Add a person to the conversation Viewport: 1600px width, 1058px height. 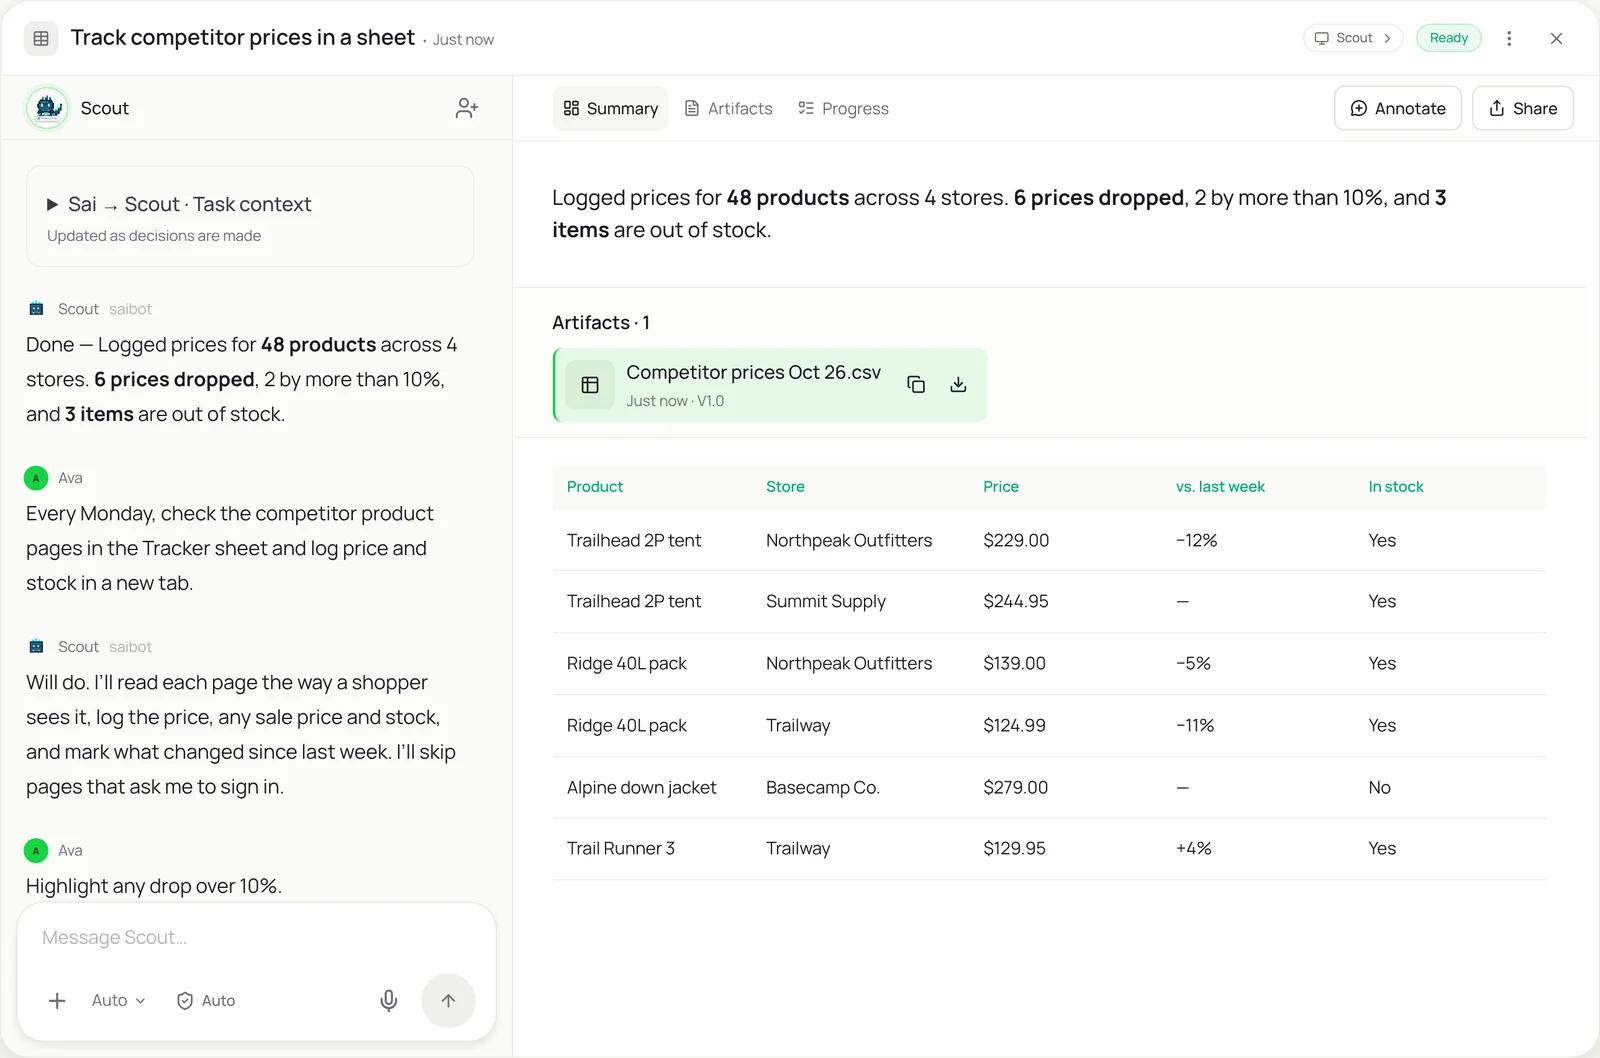(467, 108)
